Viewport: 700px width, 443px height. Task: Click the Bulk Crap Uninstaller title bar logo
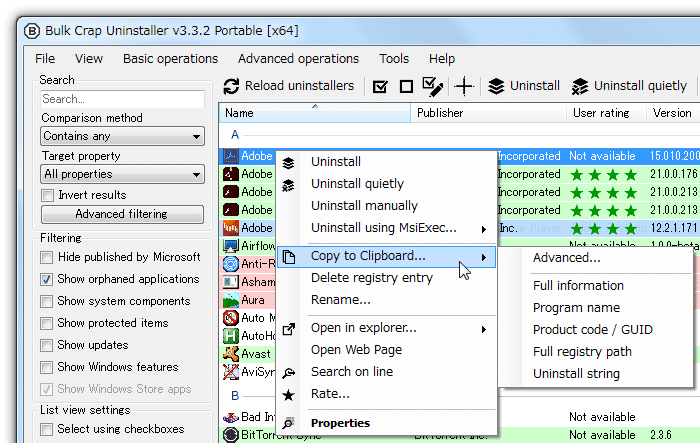[32, 31]
